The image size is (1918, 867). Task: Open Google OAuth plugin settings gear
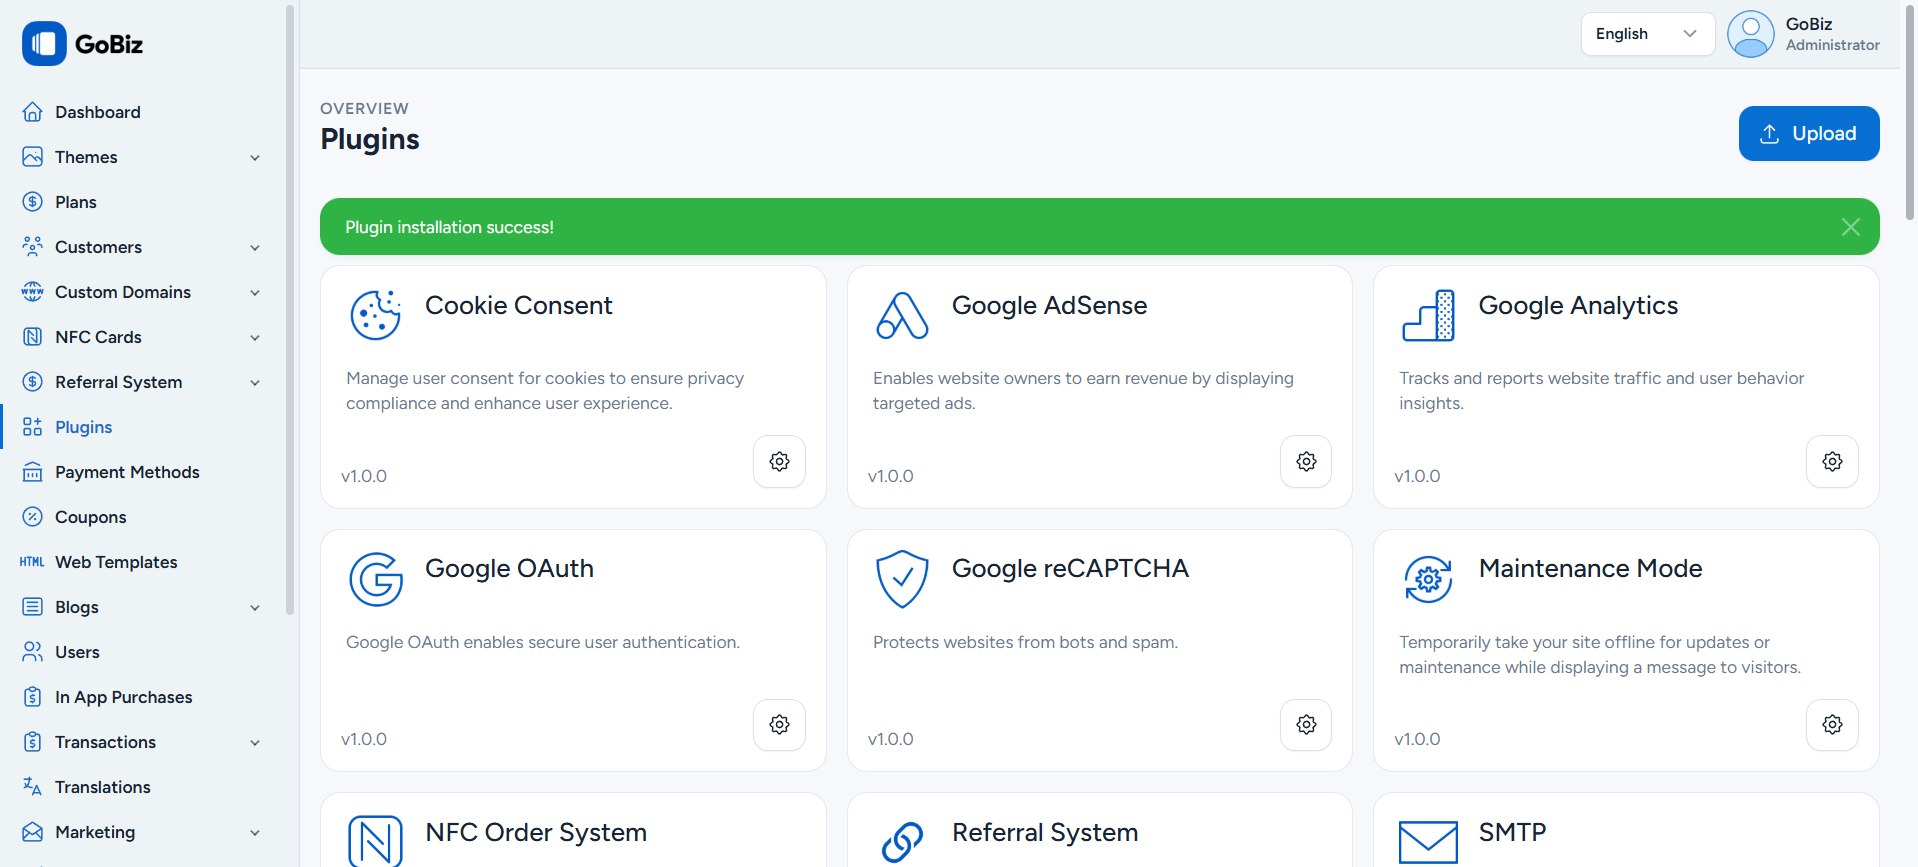point(779,724)
